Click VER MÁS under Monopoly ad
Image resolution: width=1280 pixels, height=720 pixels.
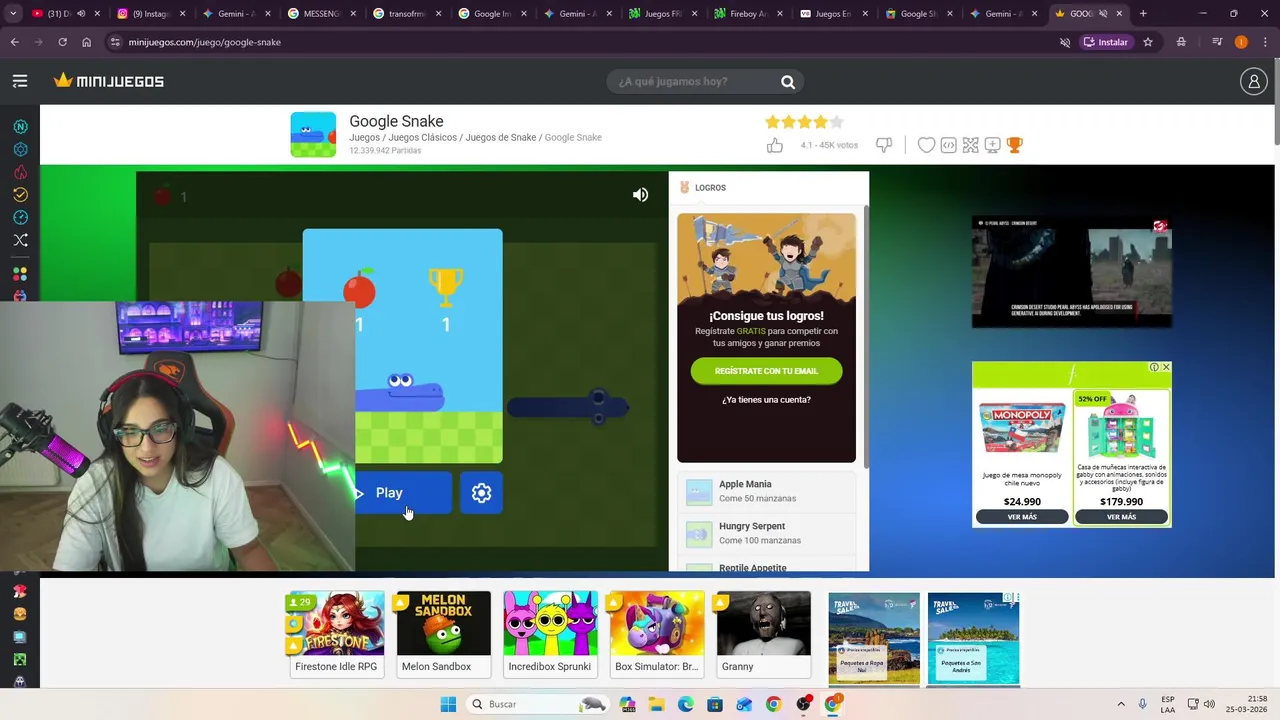click(x=1022, y=517)
